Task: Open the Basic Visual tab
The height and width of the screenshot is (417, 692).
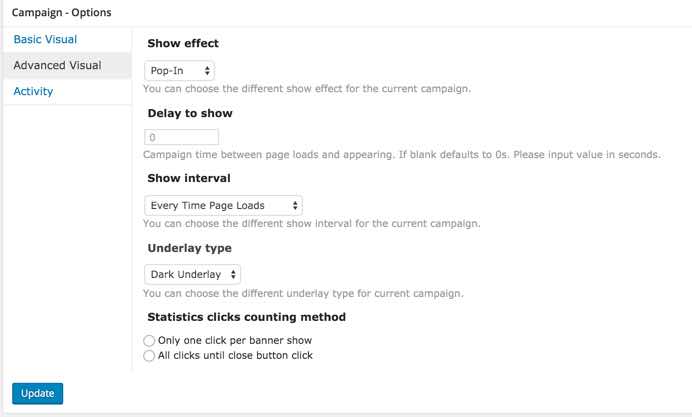Action: point(45,39)
